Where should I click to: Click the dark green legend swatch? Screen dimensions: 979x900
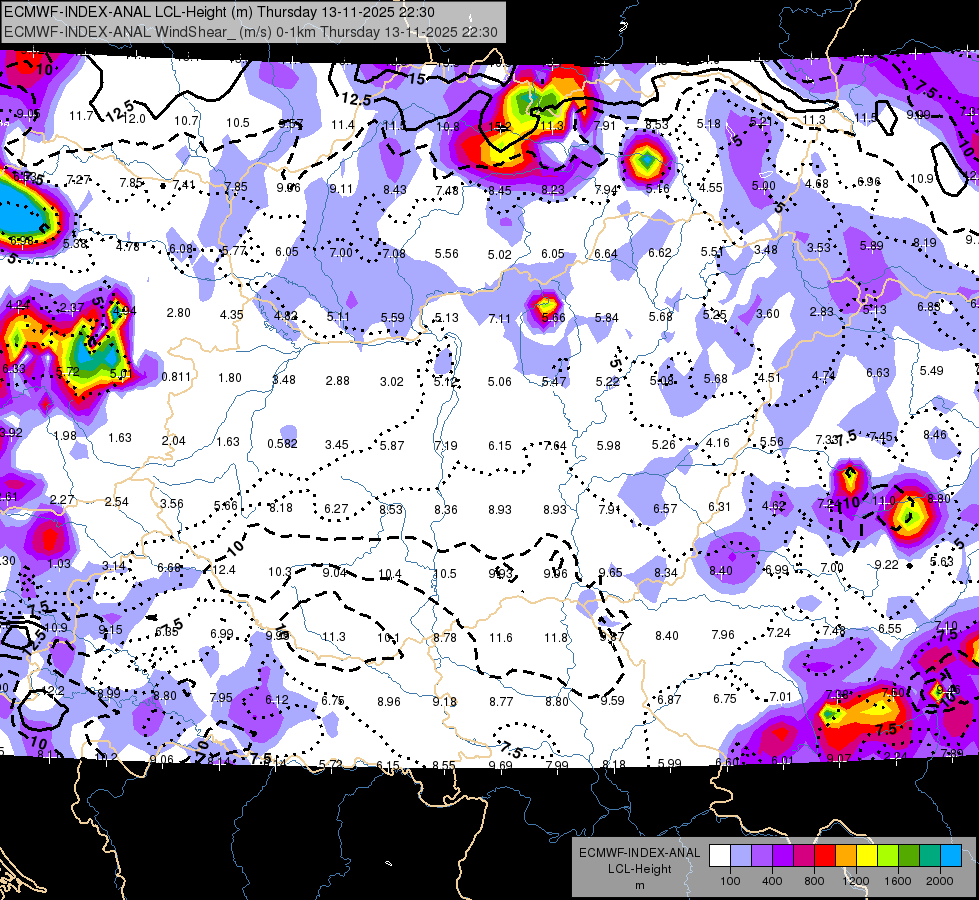coord(908,856)
